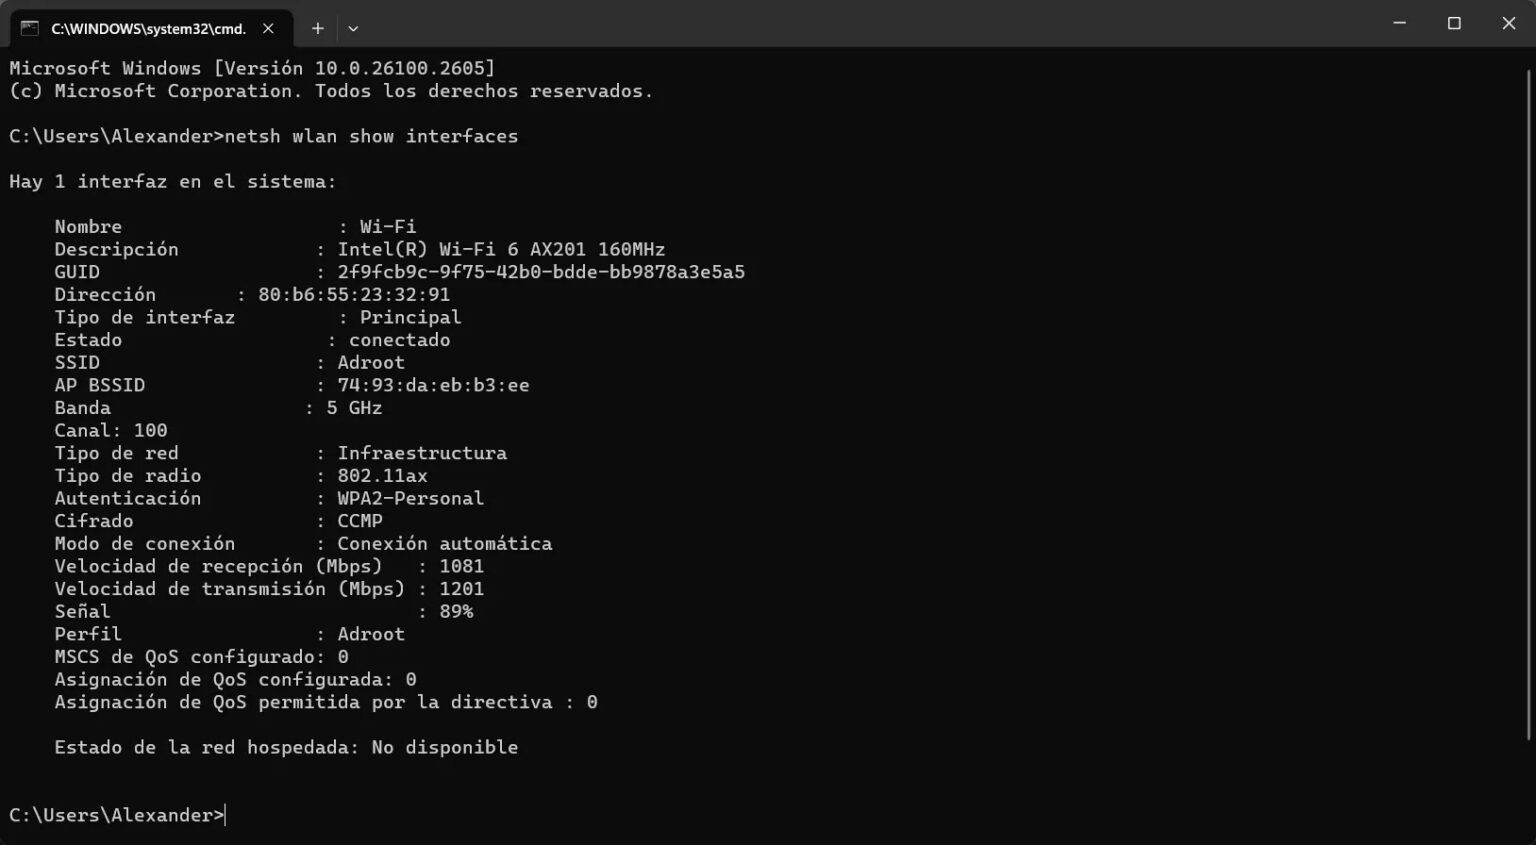Image resolution: width=1536 pixels, height=845 pixels.
Task: Close the terminal window
Action: (x=1508, y=23)
